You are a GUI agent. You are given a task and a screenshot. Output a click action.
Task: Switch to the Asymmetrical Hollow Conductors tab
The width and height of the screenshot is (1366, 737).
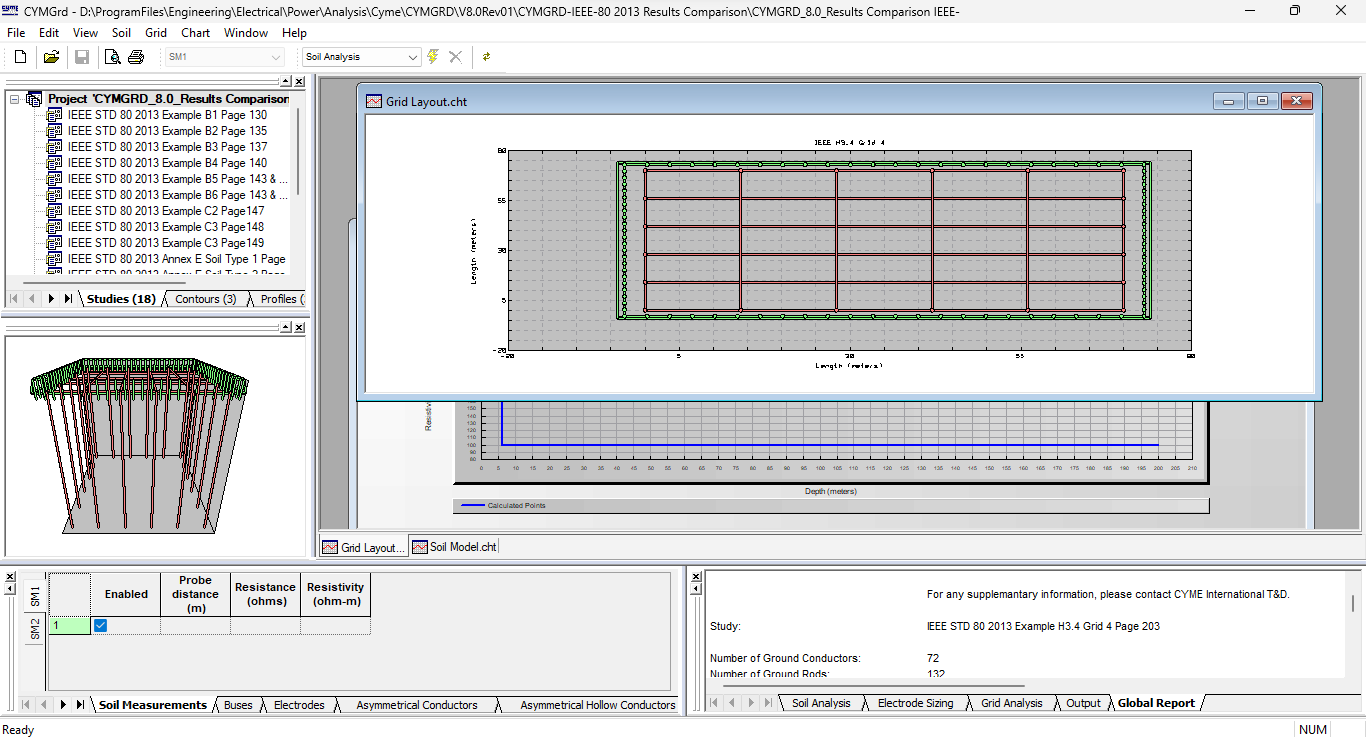597,705
